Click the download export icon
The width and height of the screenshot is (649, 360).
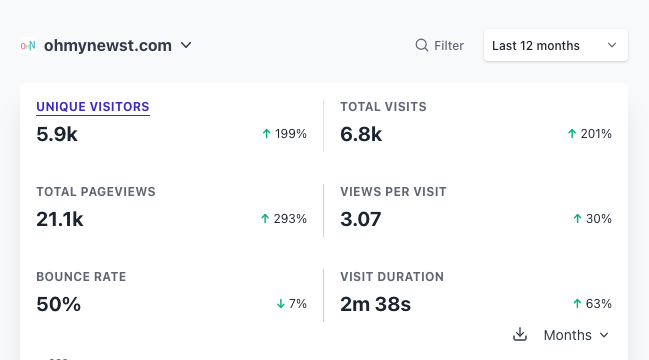point(520,334)
